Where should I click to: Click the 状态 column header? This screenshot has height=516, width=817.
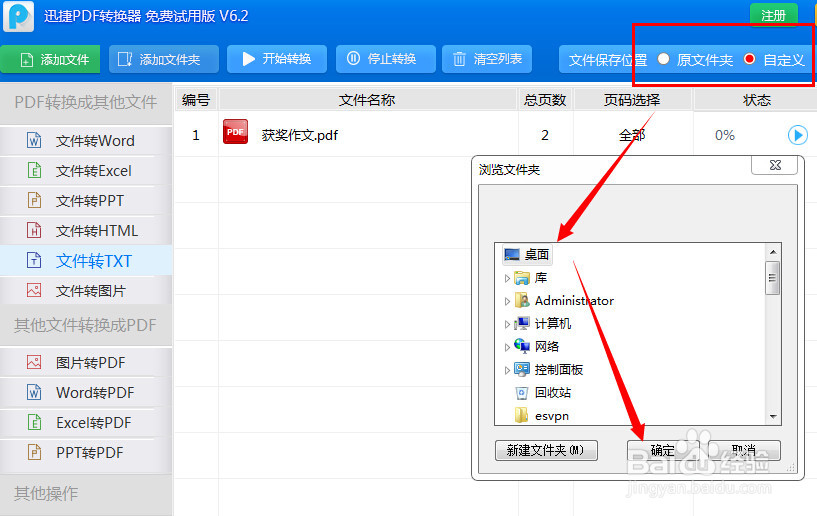coord(757,100)
